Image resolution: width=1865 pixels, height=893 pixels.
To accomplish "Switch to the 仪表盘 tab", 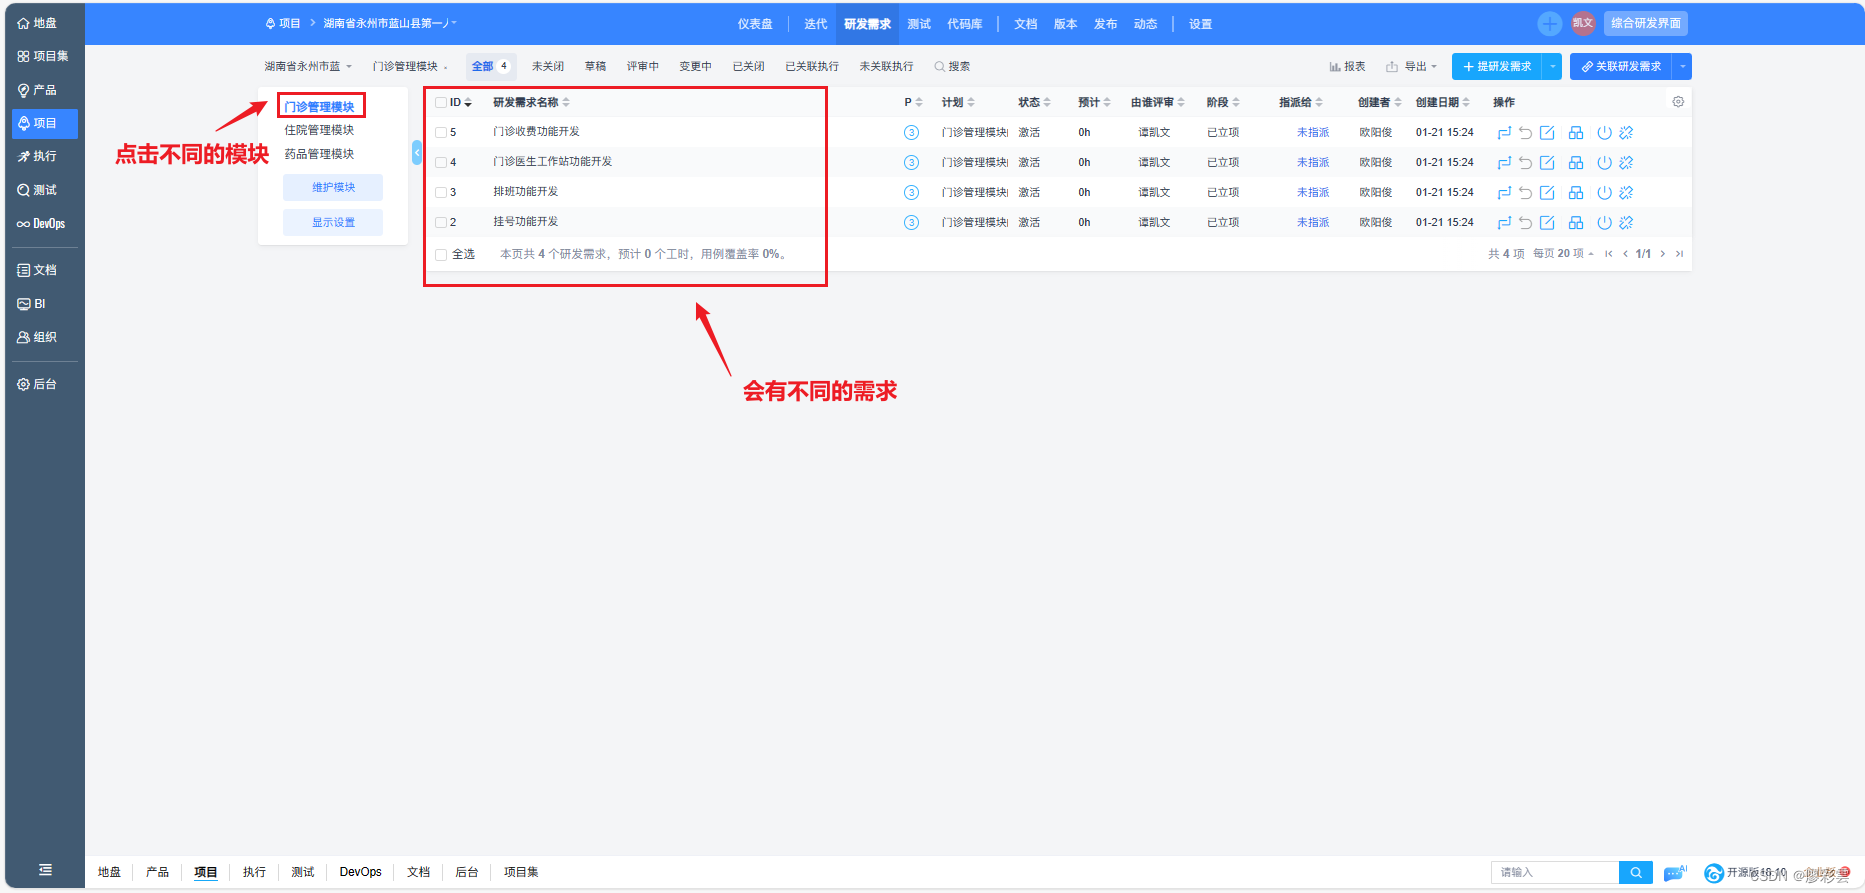I will [755, 24].
